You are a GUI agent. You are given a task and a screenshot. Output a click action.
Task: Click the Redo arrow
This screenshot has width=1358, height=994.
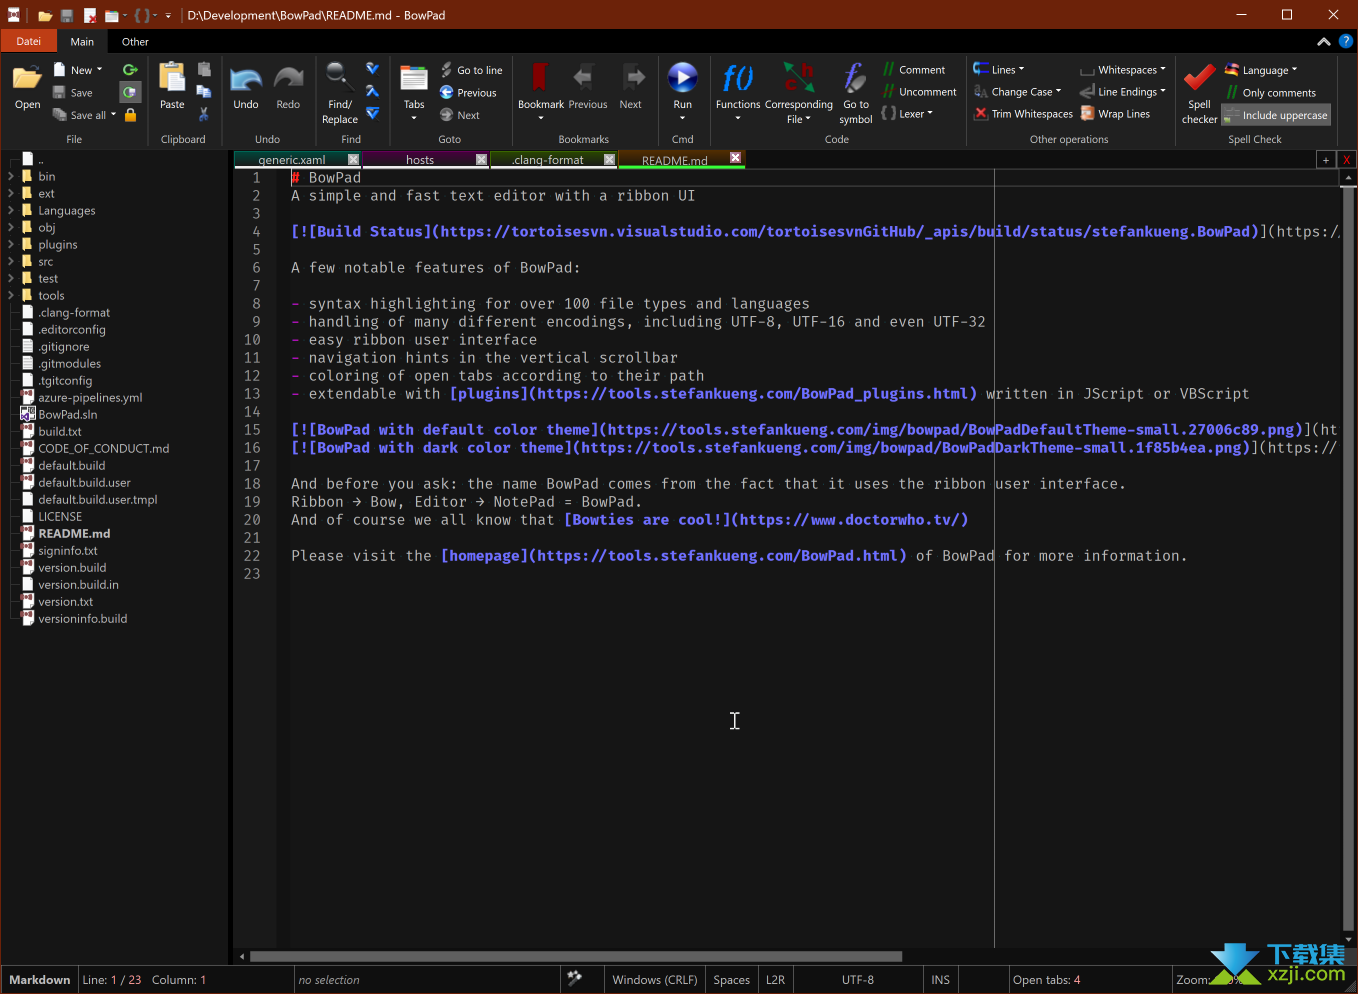pos(288,88)
